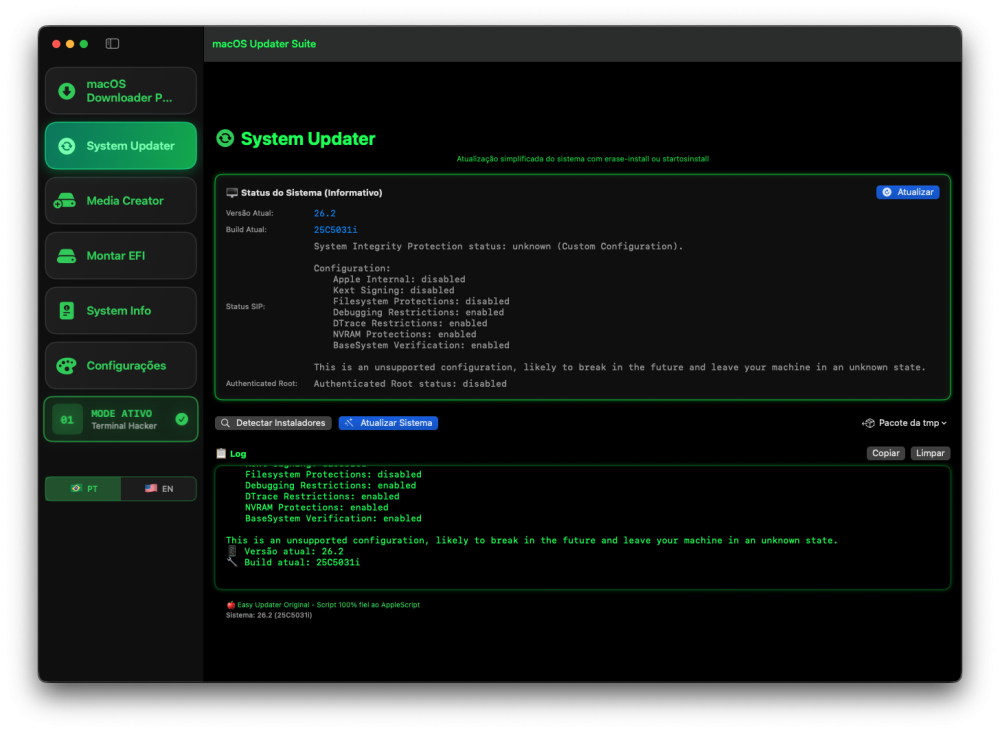Clear the log with Limpar button
This screenshot has width=1000, height=733.
click(930, 453)
